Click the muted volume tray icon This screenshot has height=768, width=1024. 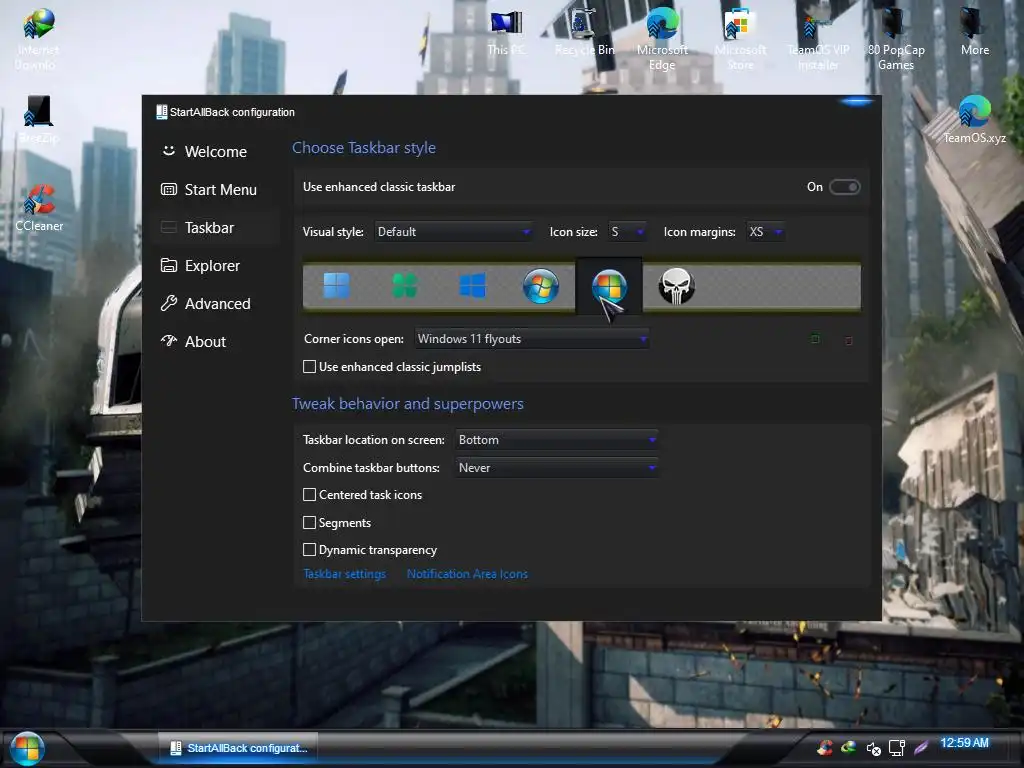point(873,748)
